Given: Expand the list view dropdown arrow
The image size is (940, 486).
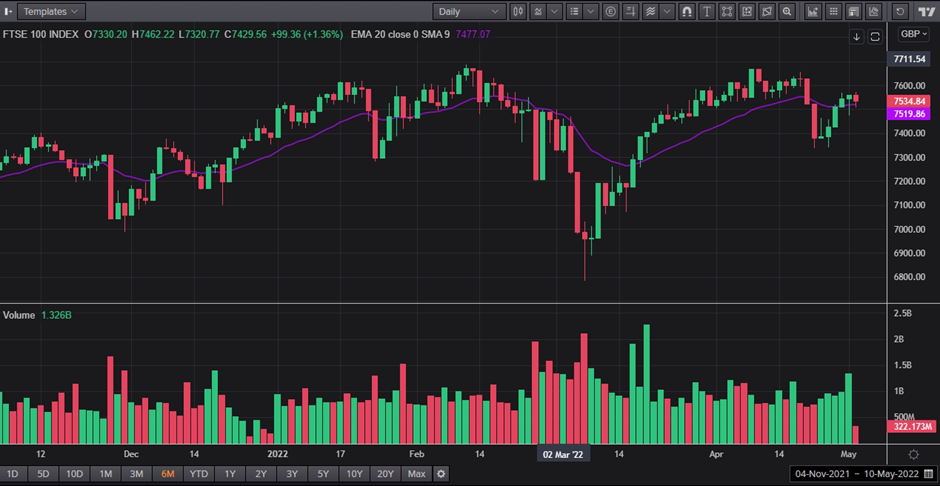Looking at the screenshot, I should click(590, 11).
